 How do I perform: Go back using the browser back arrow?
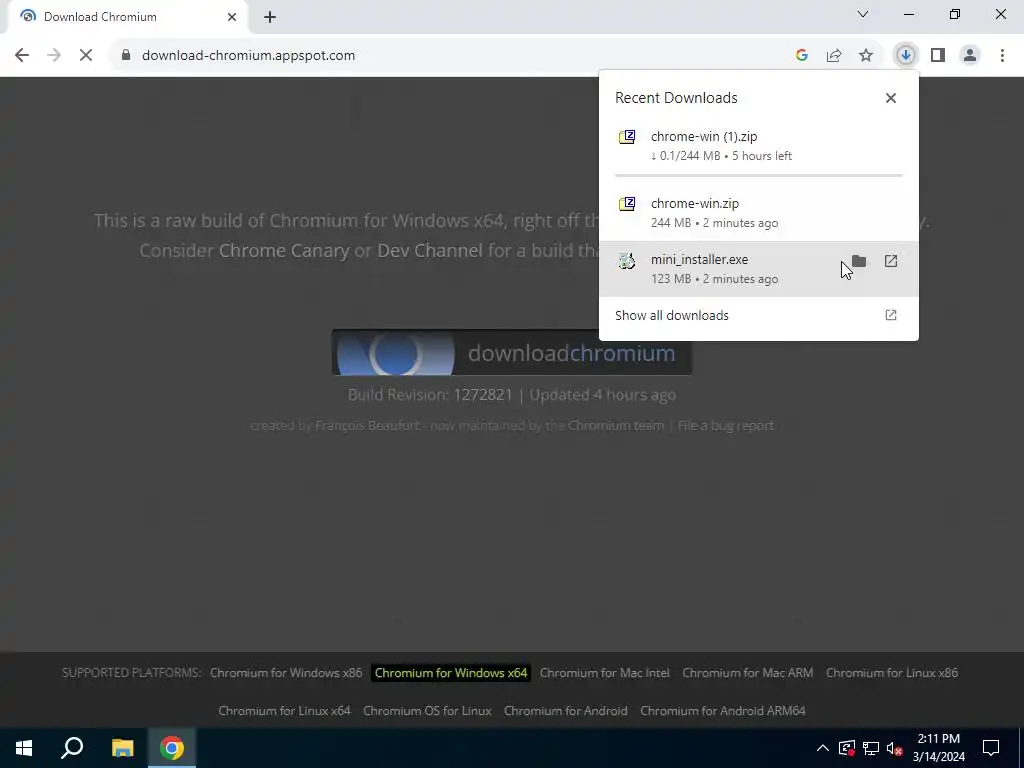(22, 56)
